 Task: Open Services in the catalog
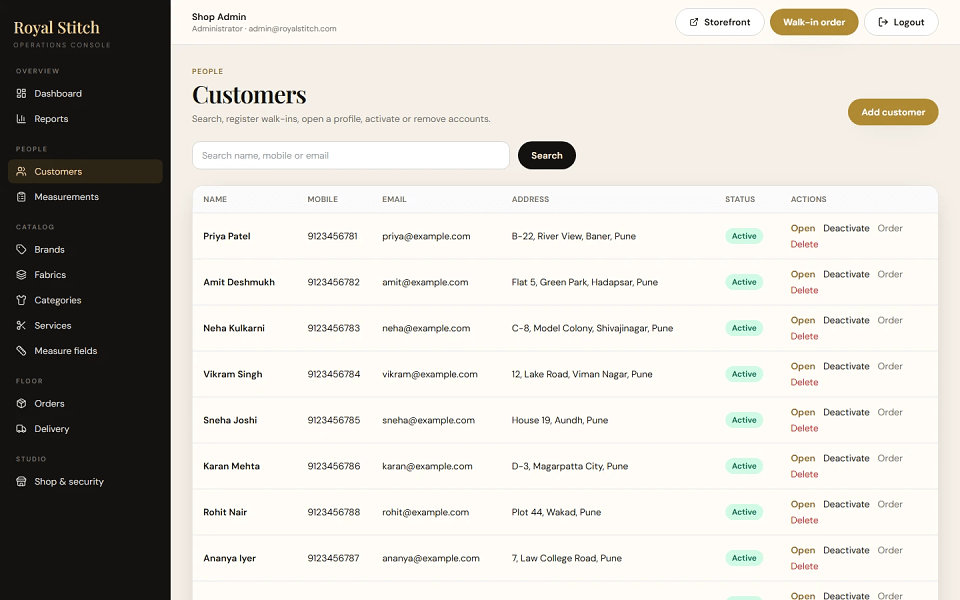click(85, 326)
